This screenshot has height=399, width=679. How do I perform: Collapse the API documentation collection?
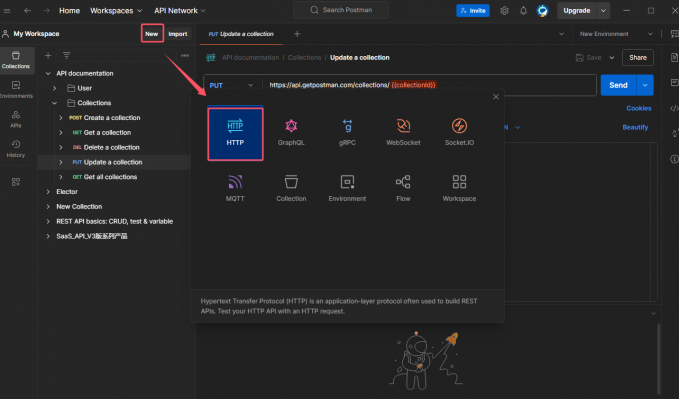48,74
